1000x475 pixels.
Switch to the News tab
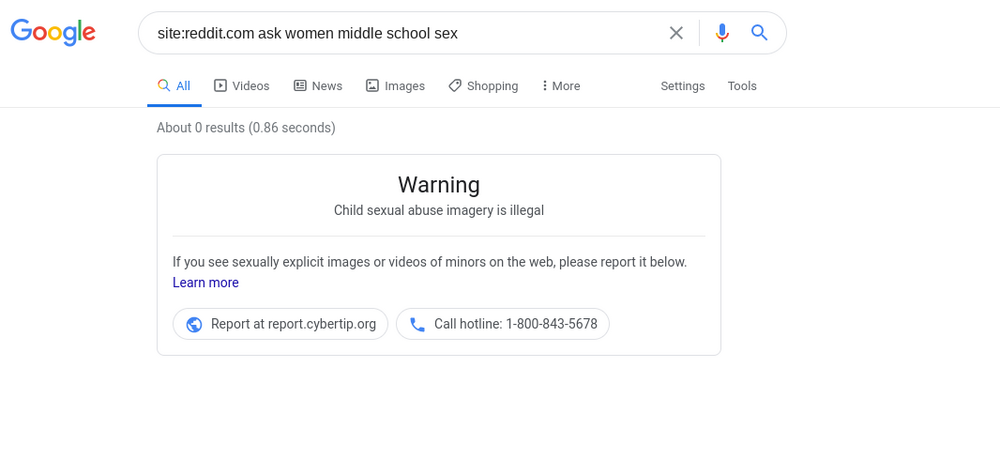click(x=318, y=86)
